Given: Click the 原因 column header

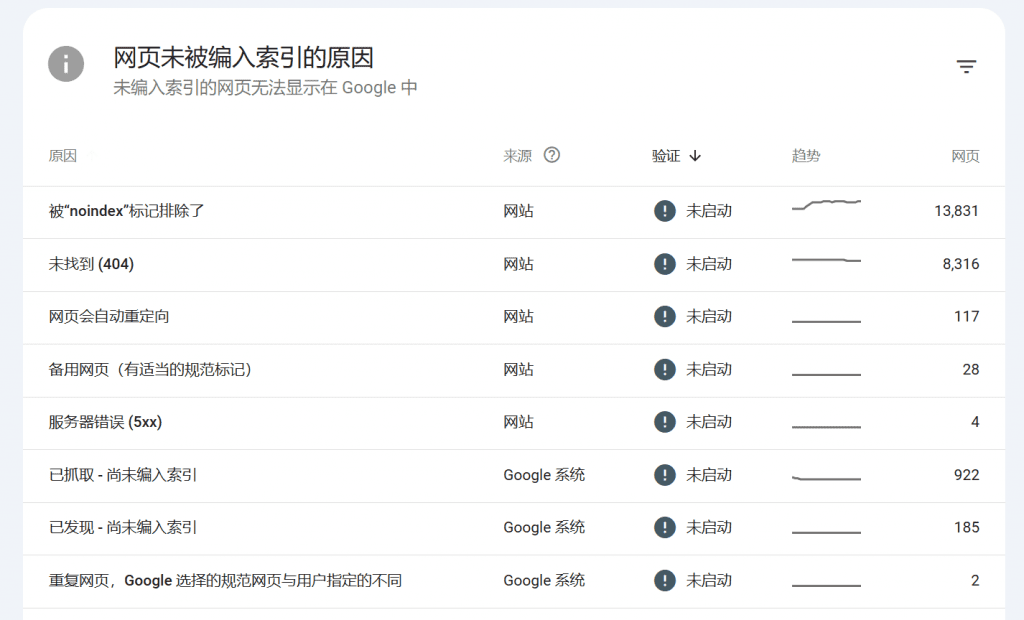Looking at the screenshot, I should click(62, 156).
